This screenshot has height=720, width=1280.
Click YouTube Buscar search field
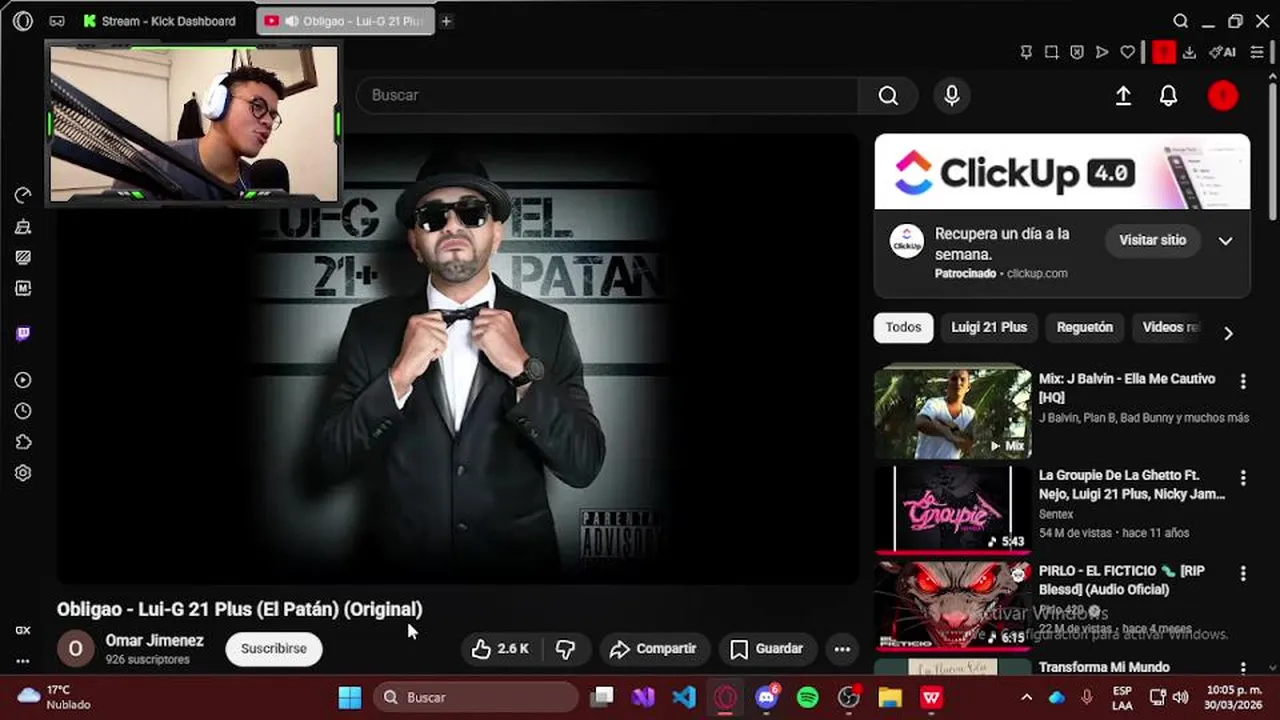[607, 95]
